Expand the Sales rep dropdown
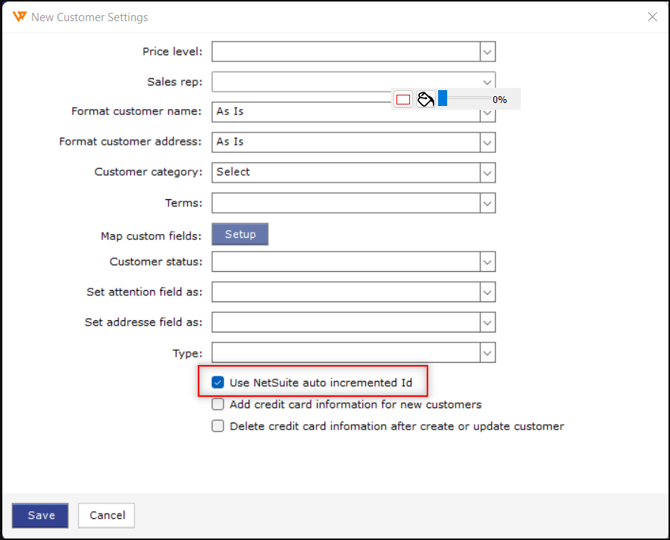The image size is (670, 540). (x=487, y=82)
